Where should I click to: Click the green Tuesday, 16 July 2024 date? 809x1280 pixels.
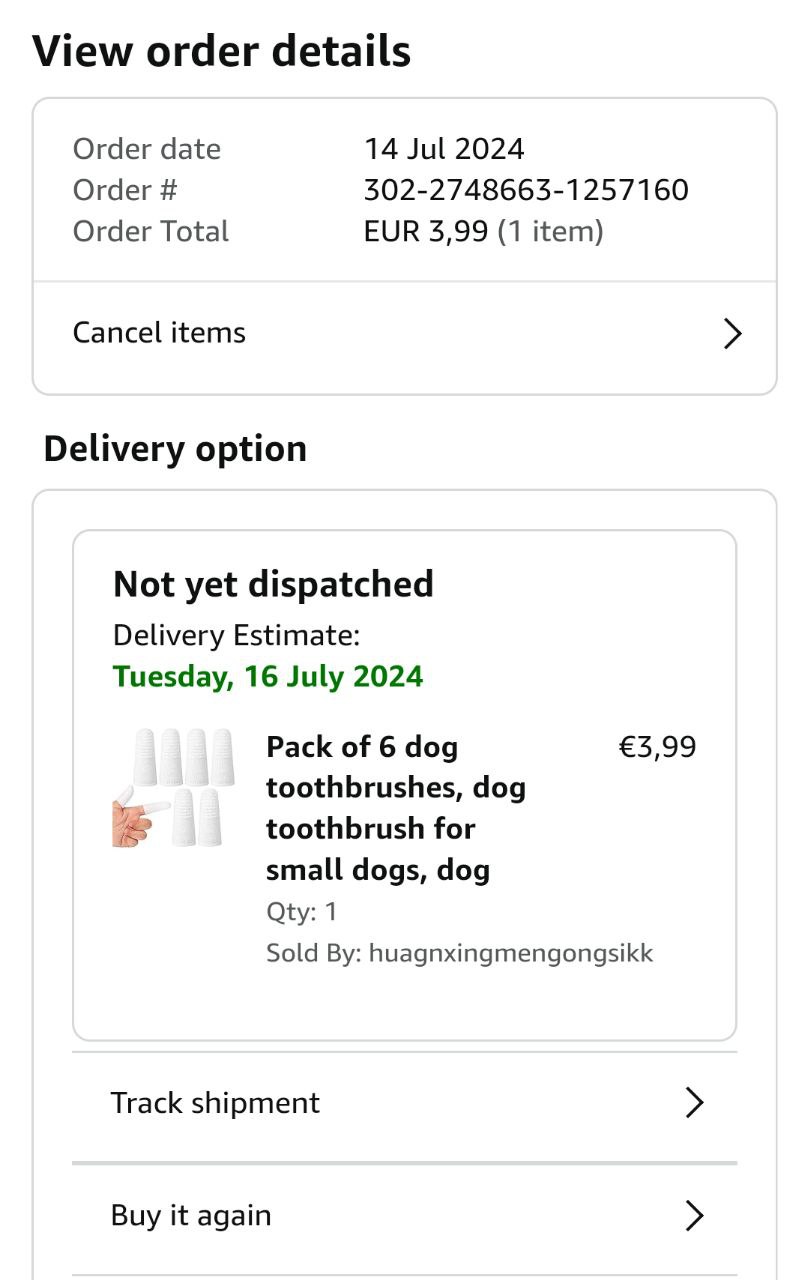tap(268, 677)
